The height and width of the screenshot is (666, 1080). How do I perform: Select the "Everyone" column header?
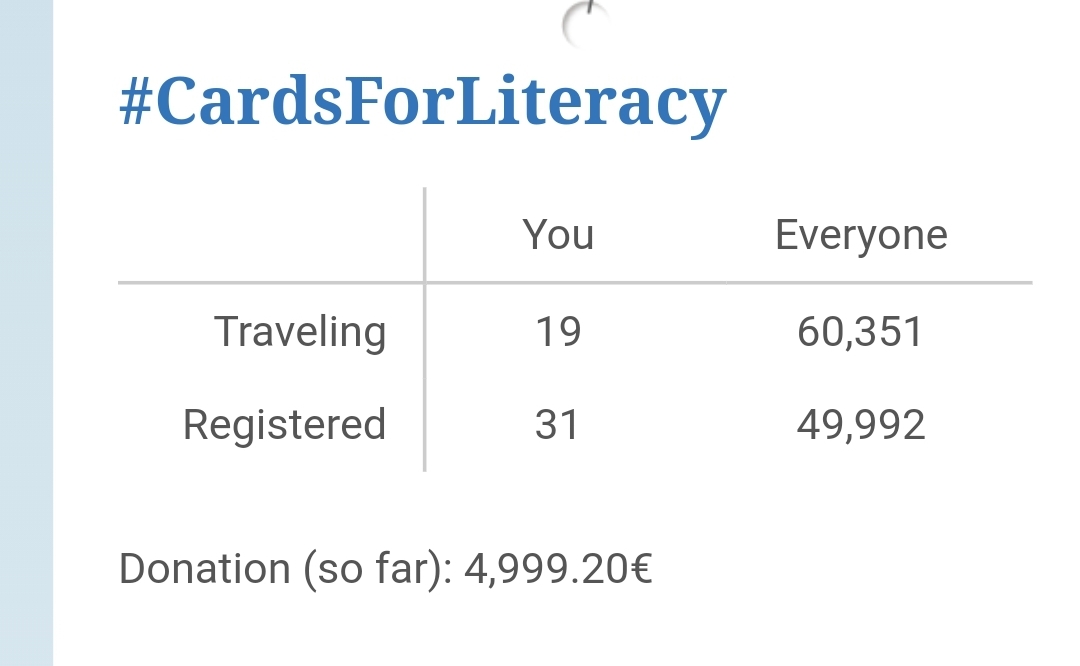tap(861, 235)
